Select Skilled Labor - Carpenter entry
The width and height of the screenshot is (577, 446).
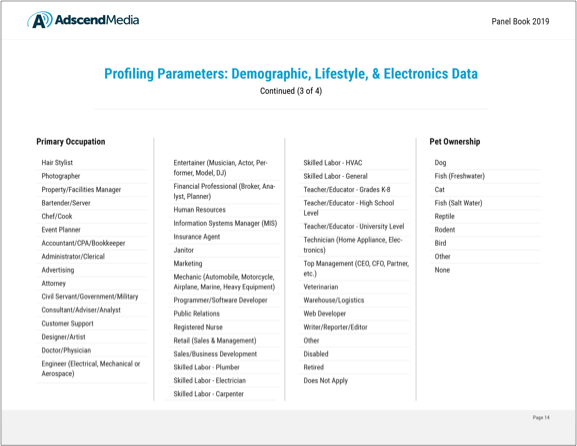(209, 394)
